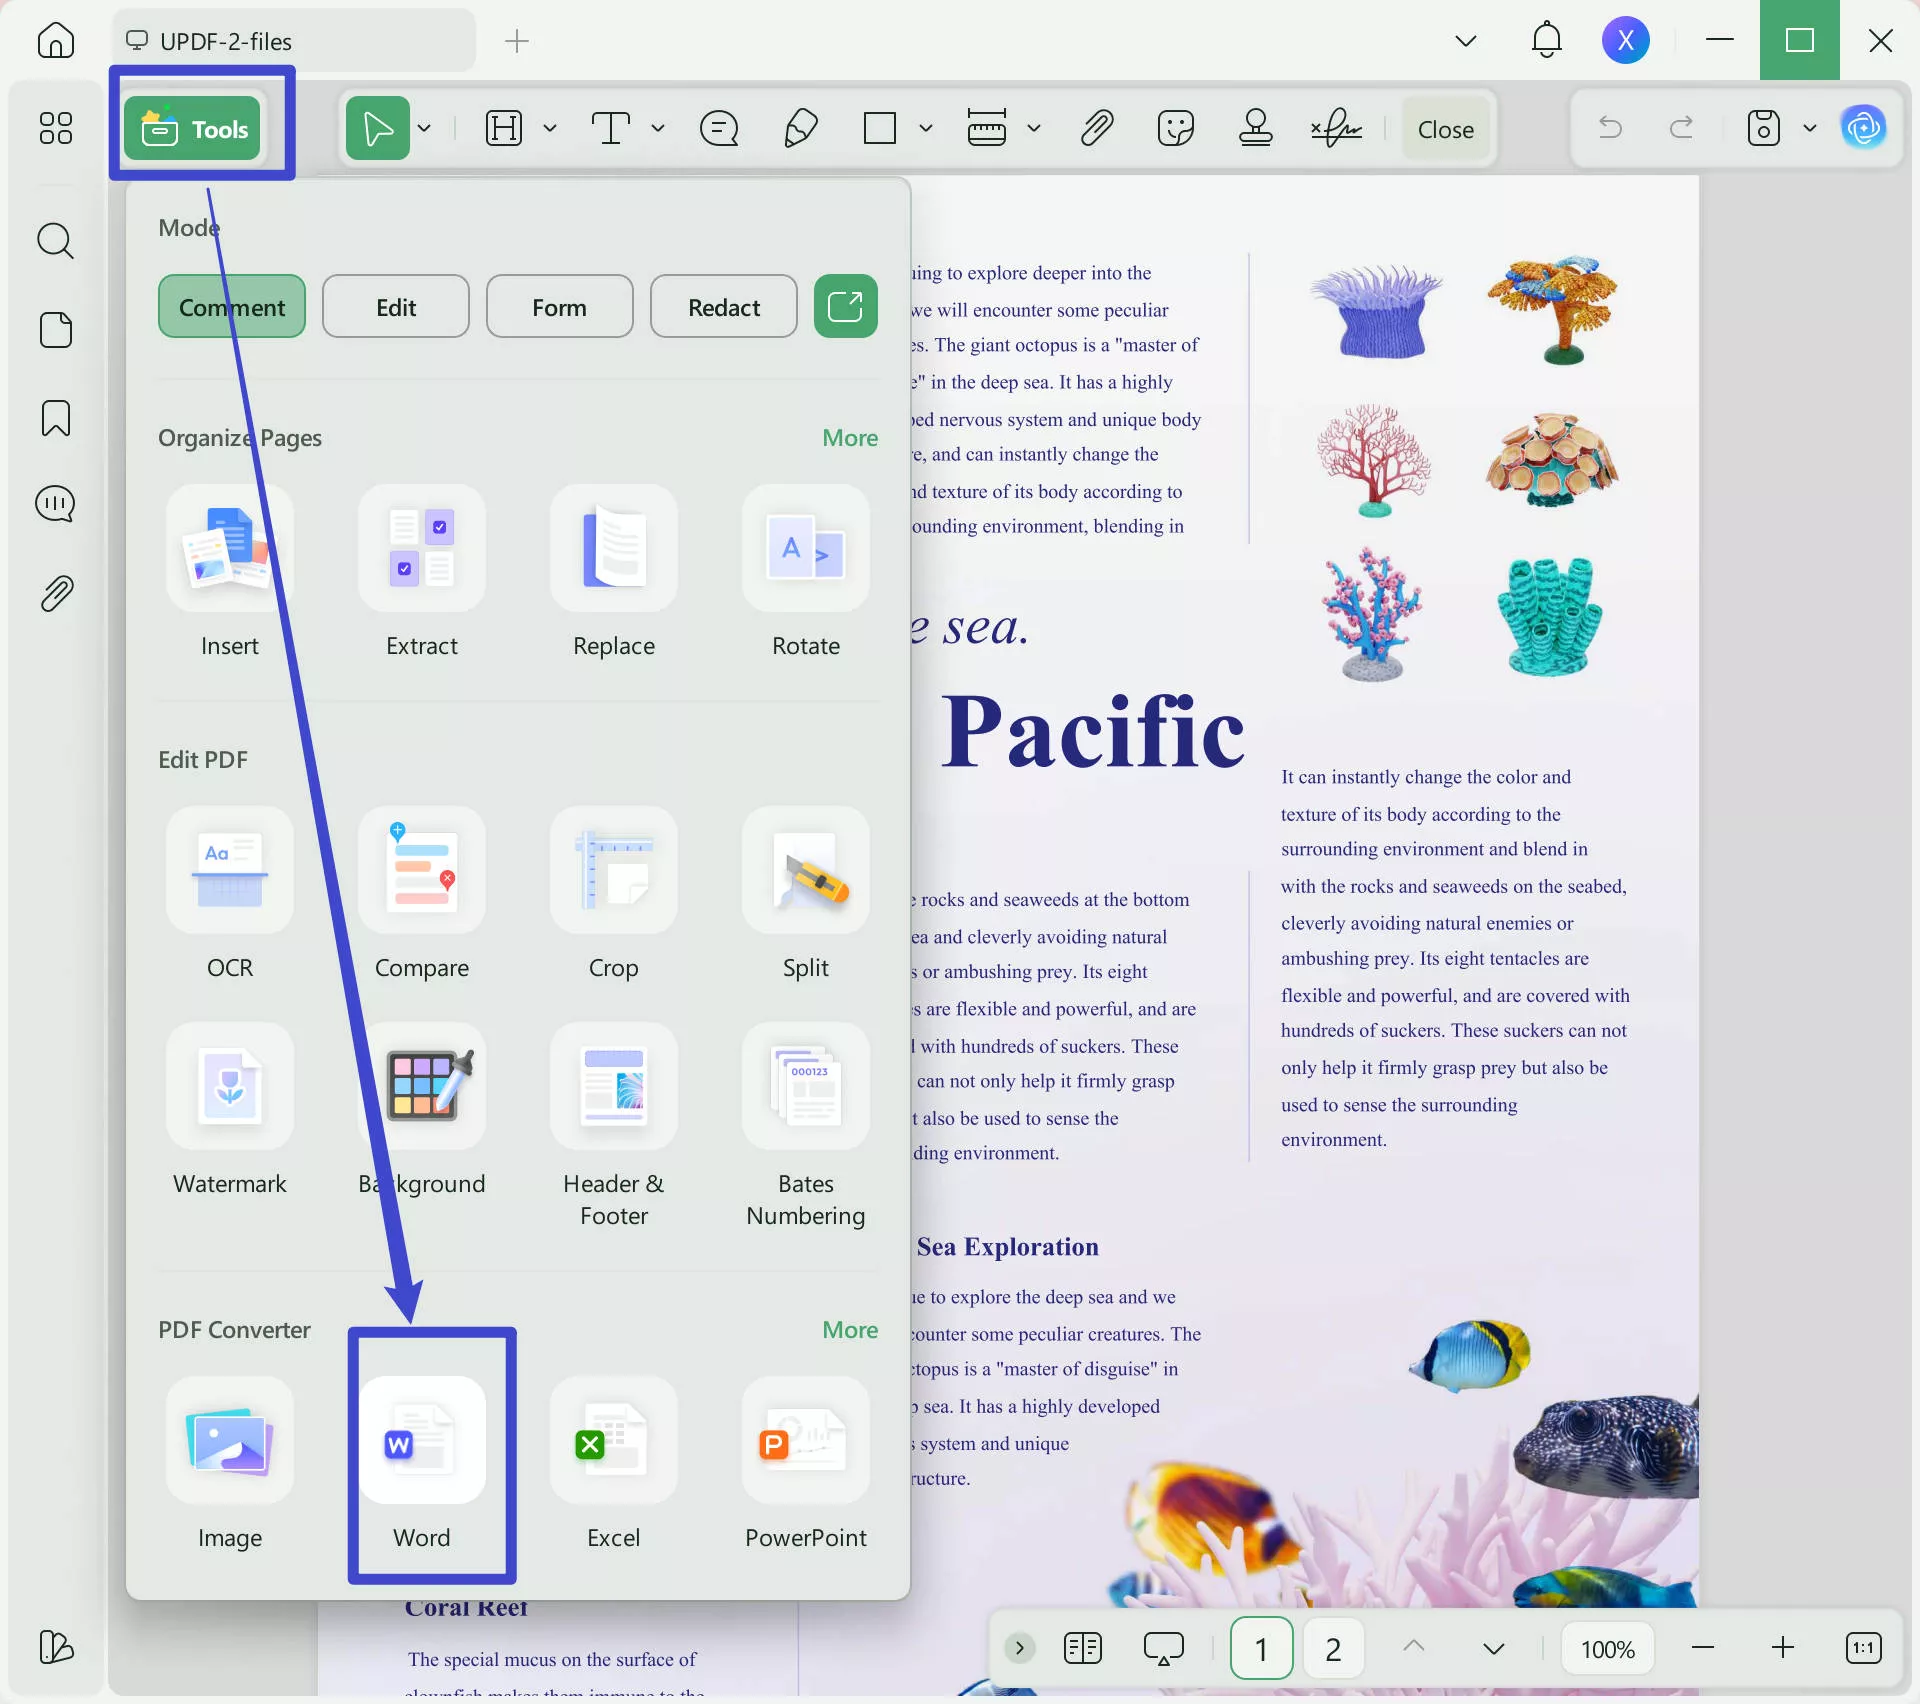This screenshot has width=1920, height=1704.
Task: Set zoom to actual size with 1:1 control
Action: pos(1864,1648)
